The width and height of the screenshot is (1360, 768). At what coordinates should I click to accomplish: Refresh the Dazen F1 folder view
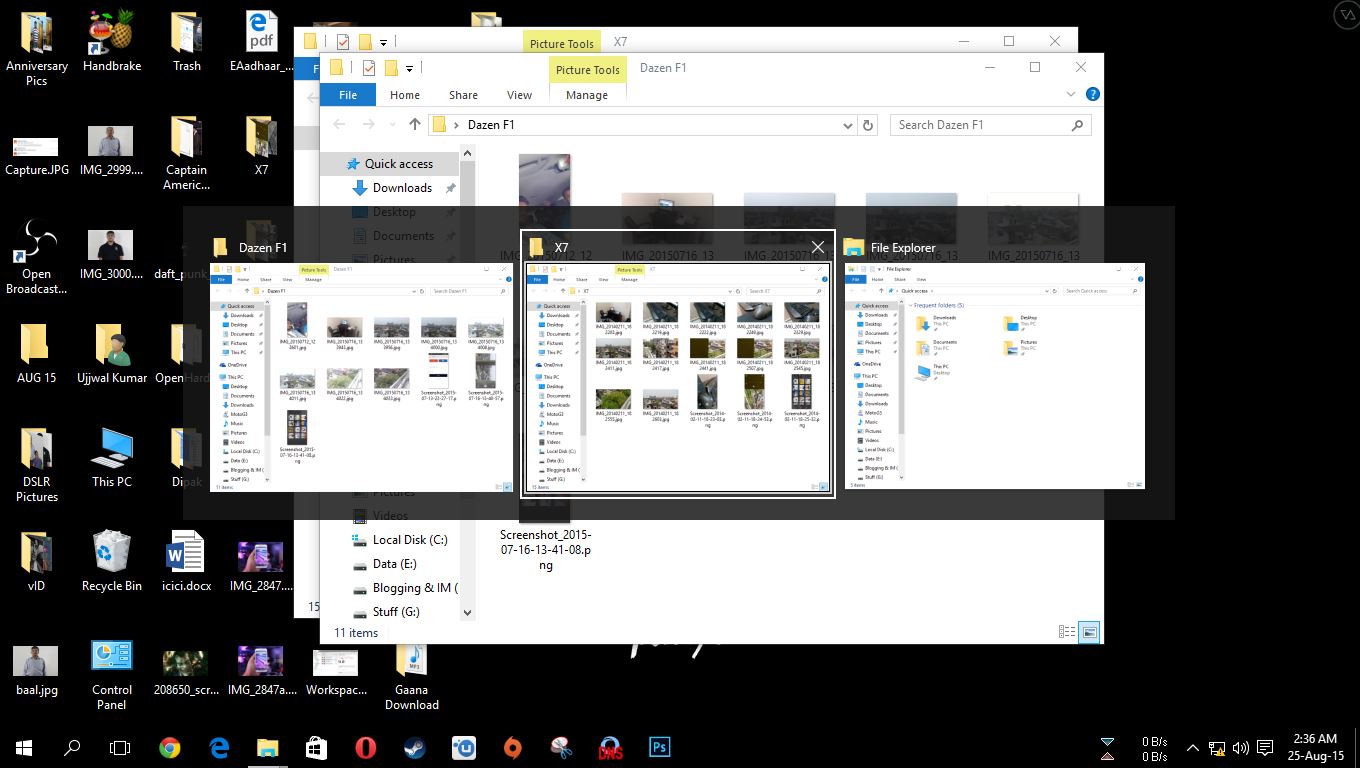click(868, 124)
